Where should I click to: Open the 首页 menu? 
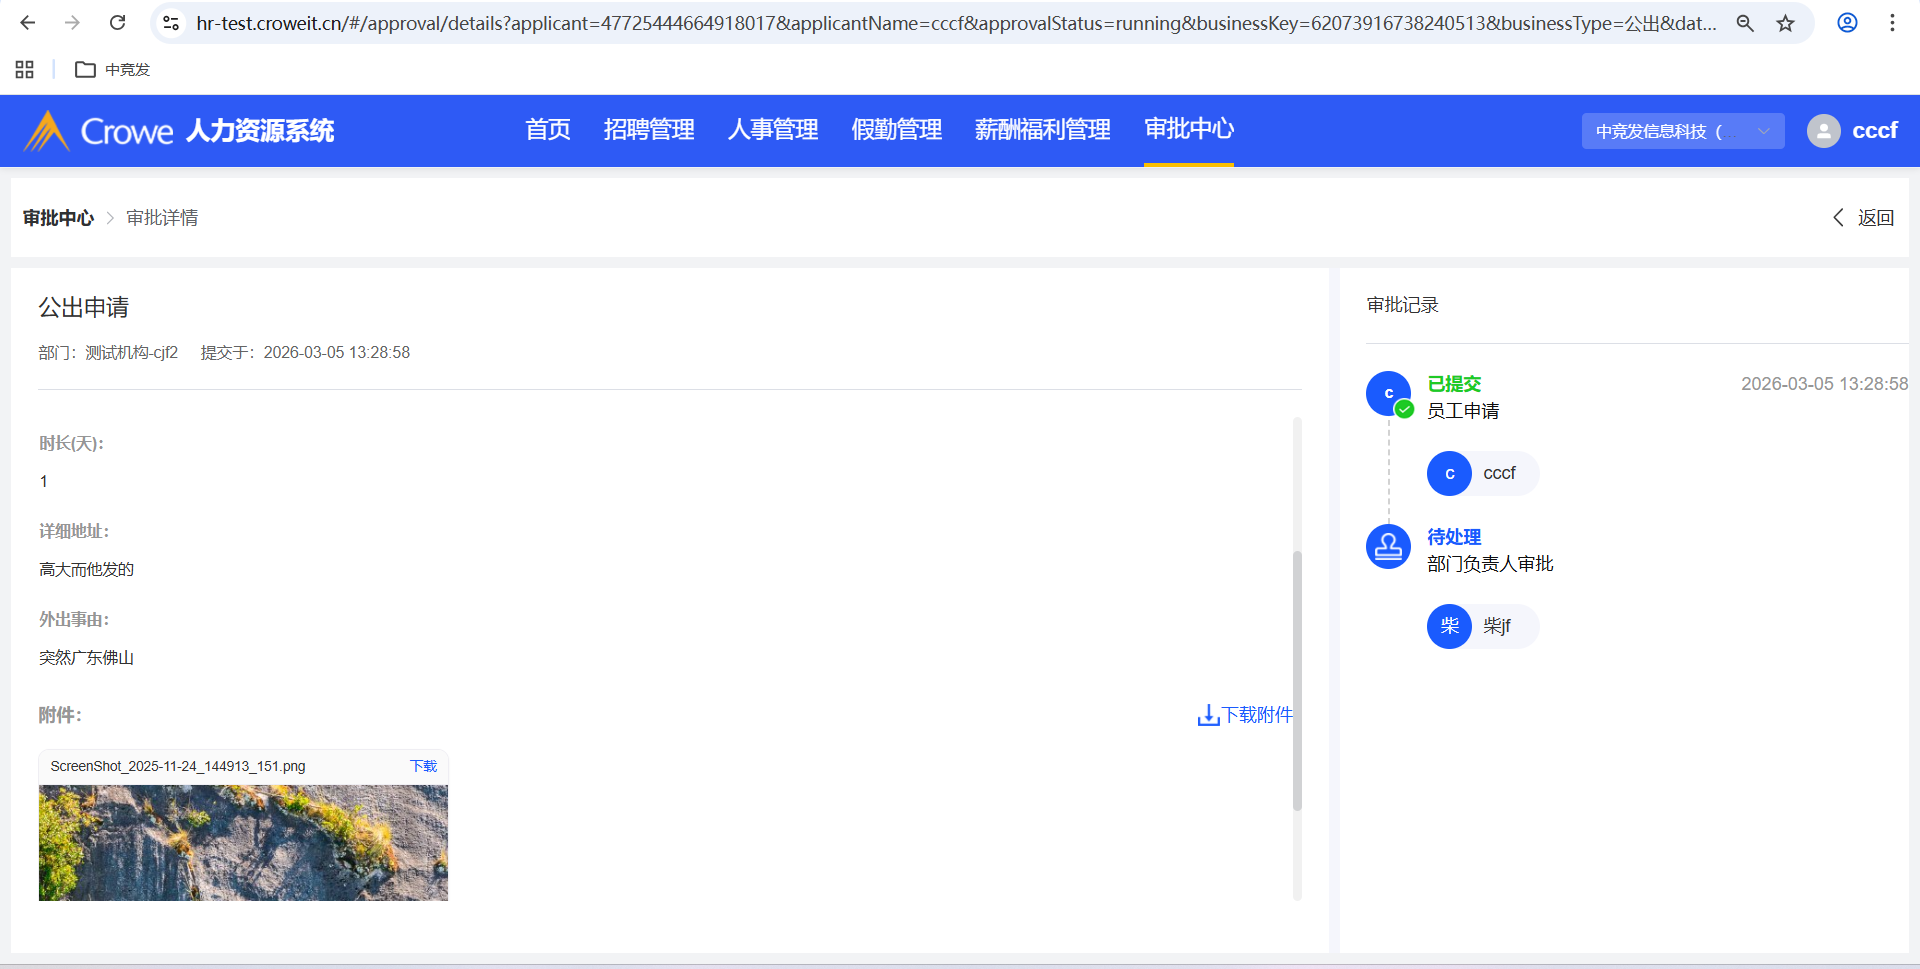tap(547, 130)
